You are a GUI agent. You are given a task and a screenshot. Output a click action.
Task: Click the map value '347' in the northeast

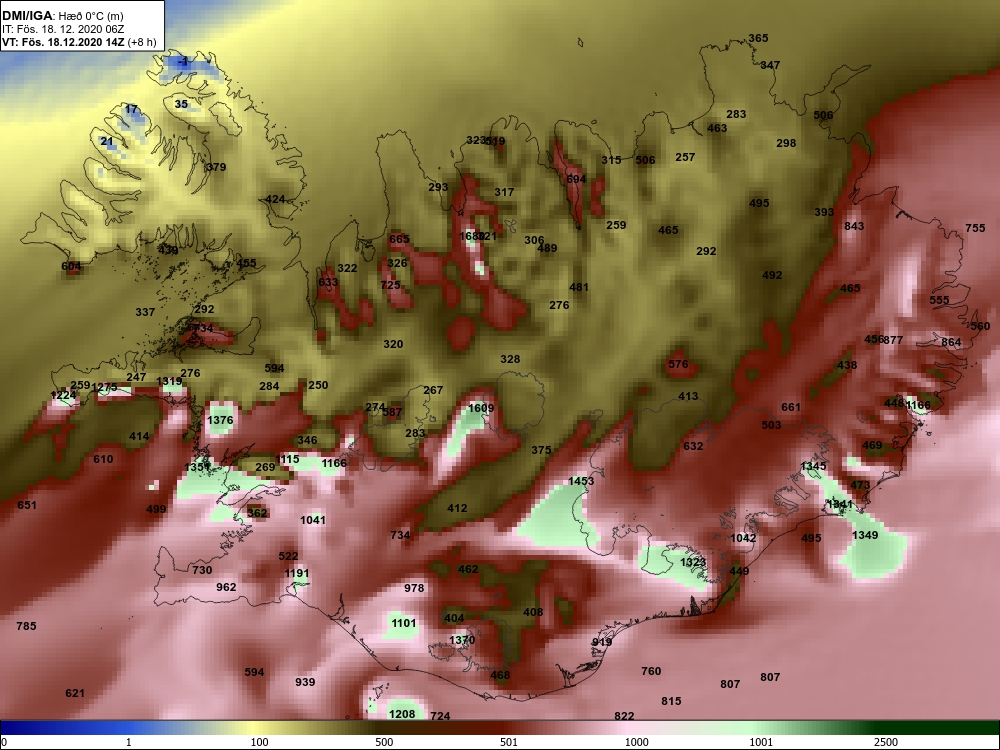pyautogui.click(x=770, y=65)
